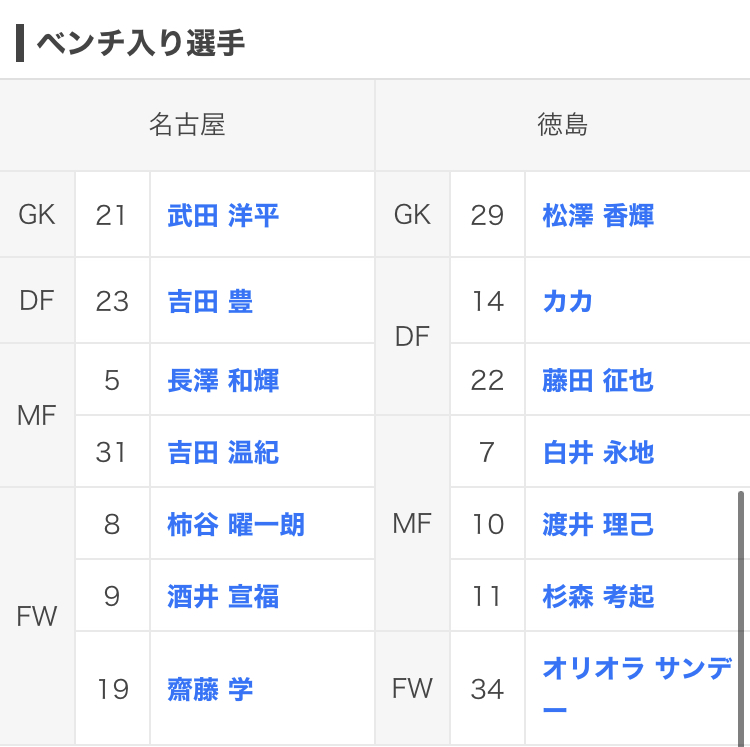The height and width of the screenshot is (747, 750).
Task: Click the vertical scrollbar on right edge
Action: click(x=741, y=600)
